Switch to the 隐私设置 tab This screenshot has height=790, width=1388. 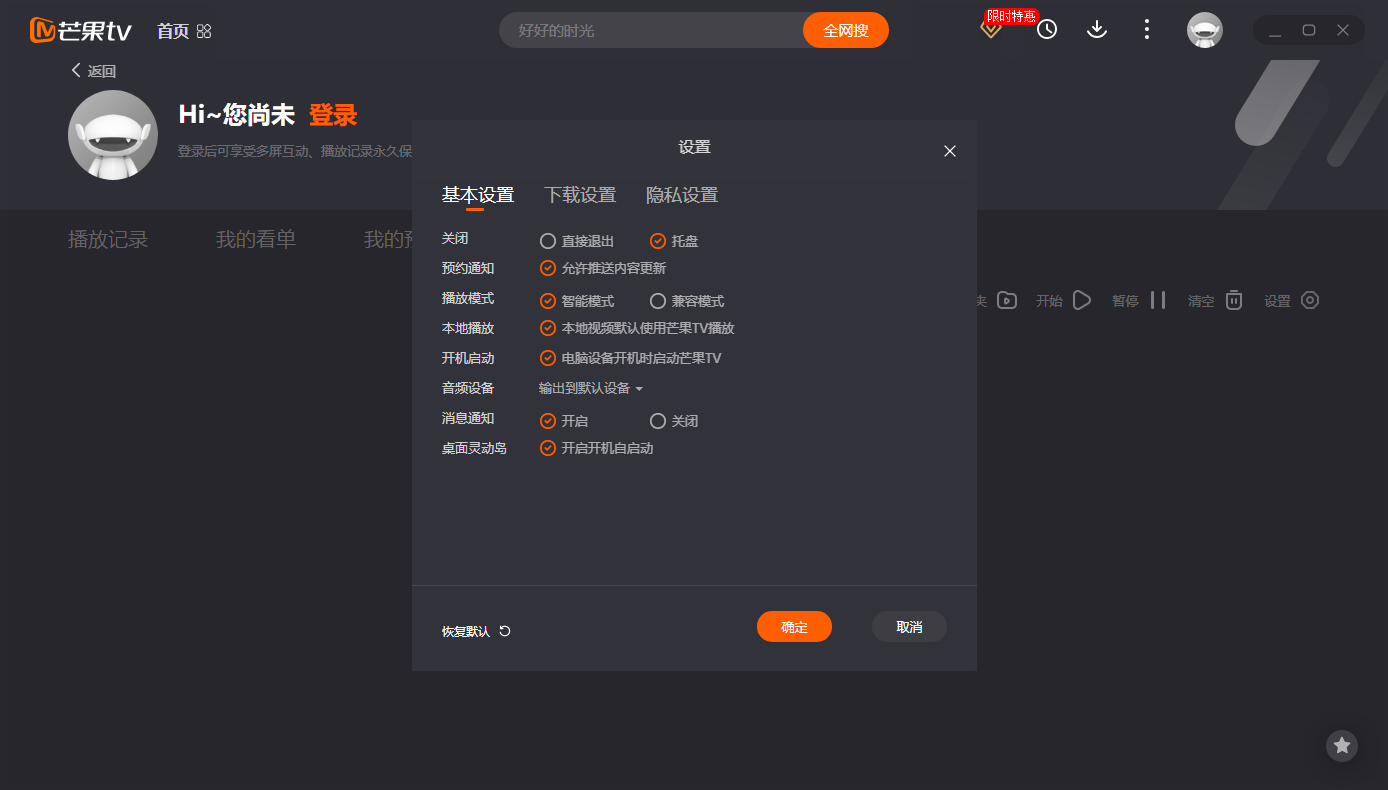coord(681,195)
